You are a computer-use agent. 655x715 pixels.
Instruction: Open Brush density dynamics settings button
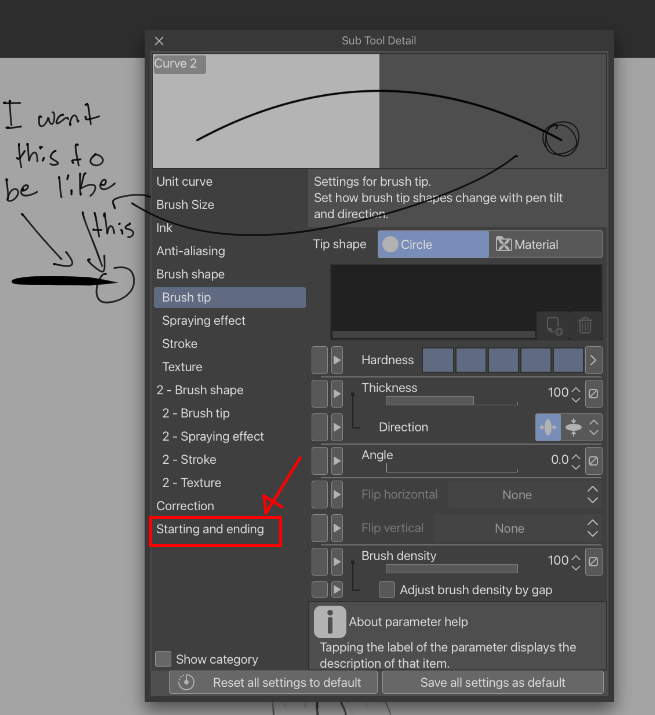pos(593,561)
